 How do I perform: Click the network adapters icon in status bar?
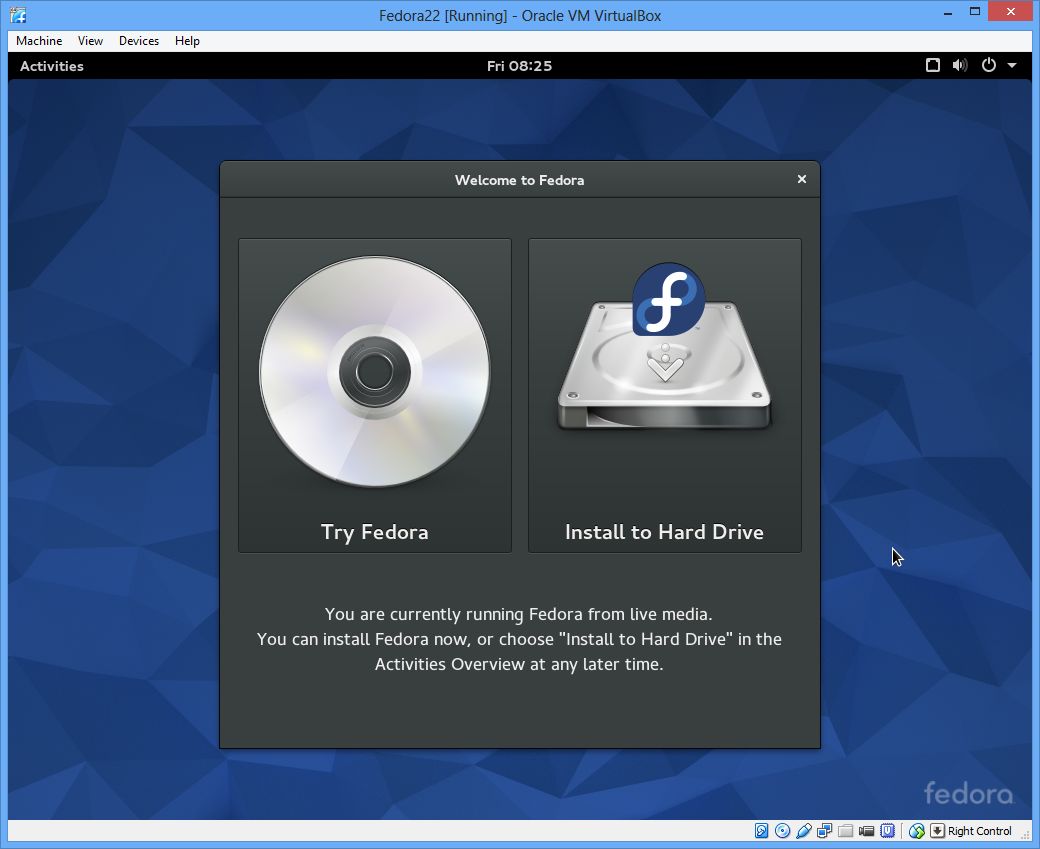(825, 831)
